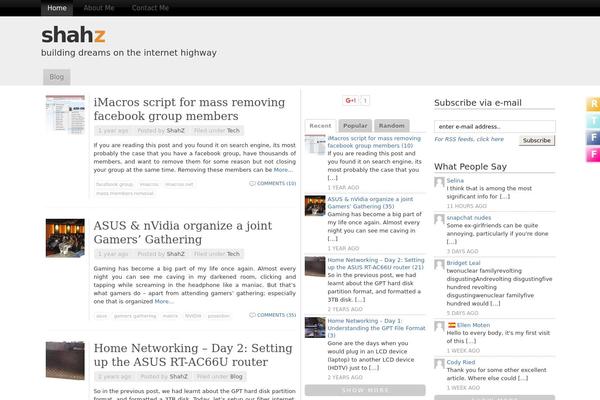Open commenter name Ellen Moten

(473, 325)
